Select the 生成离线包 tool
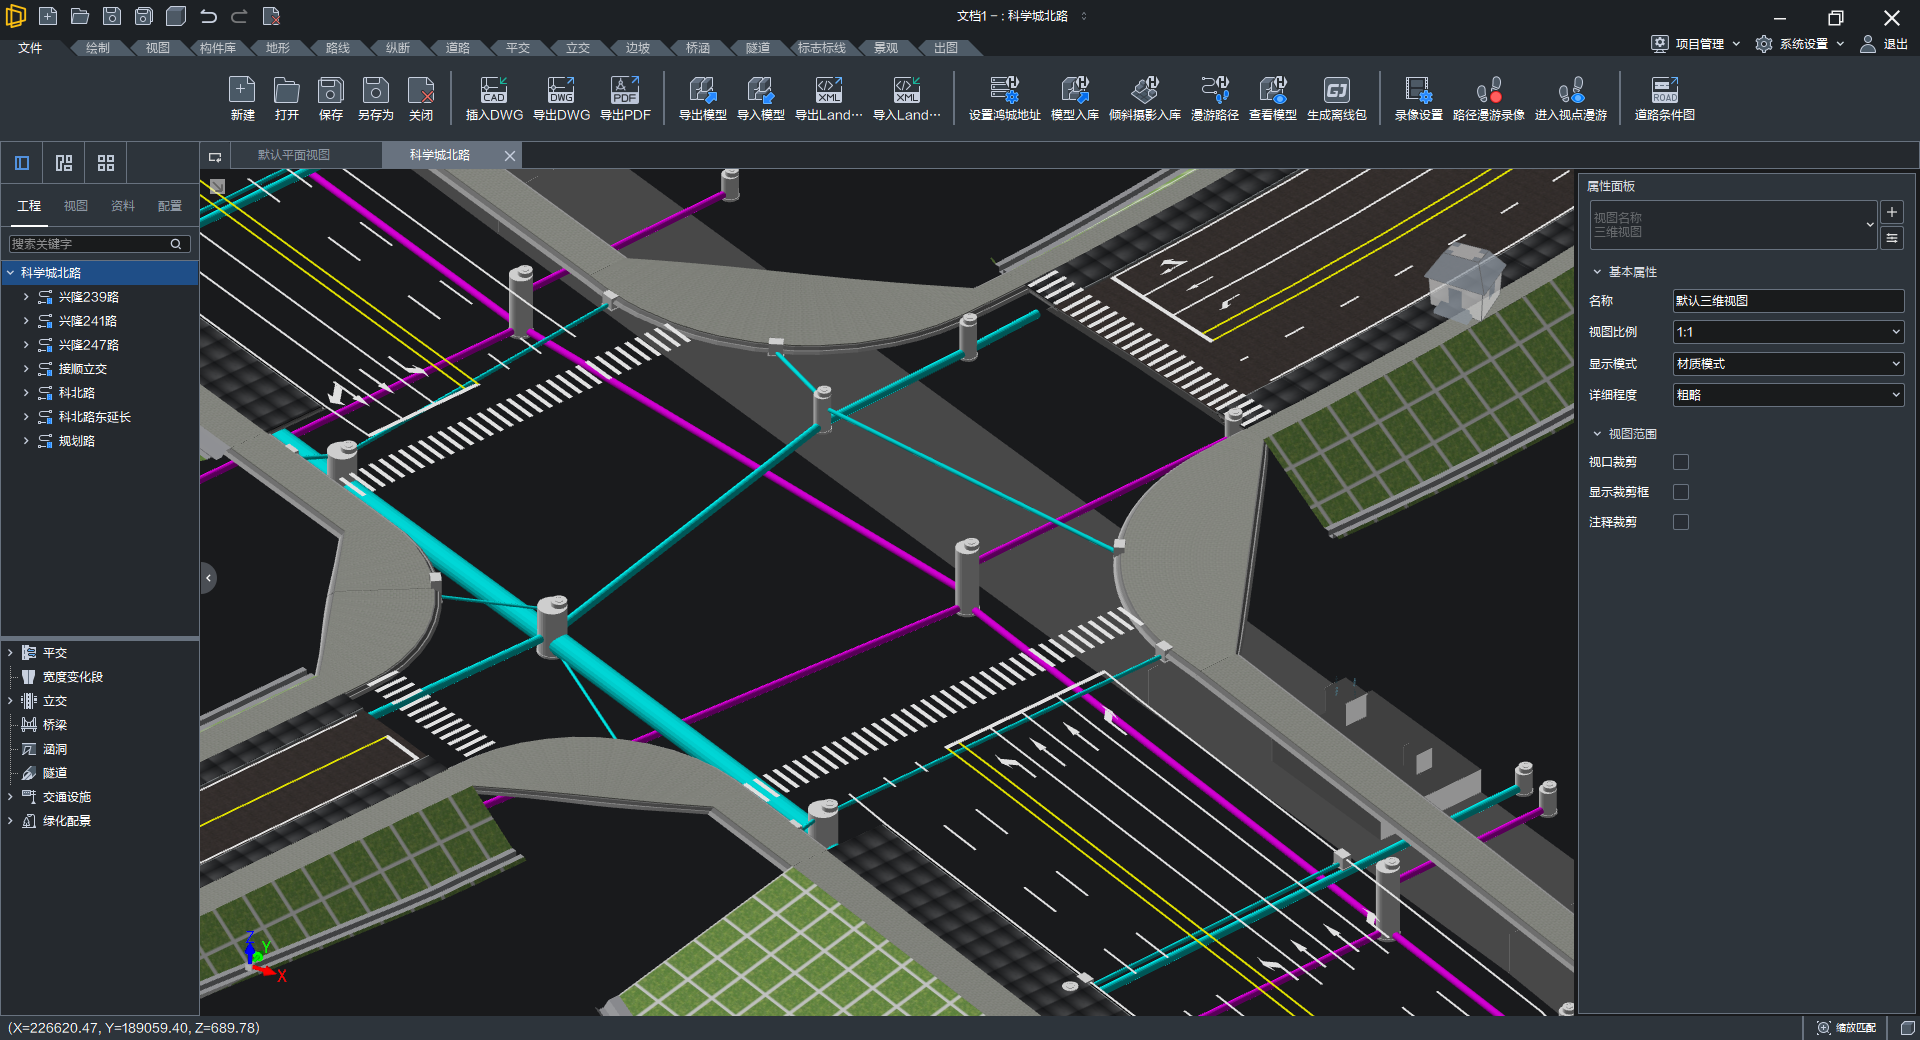This screenshot has height=1040, width=1920. [x=1336, y=98]
